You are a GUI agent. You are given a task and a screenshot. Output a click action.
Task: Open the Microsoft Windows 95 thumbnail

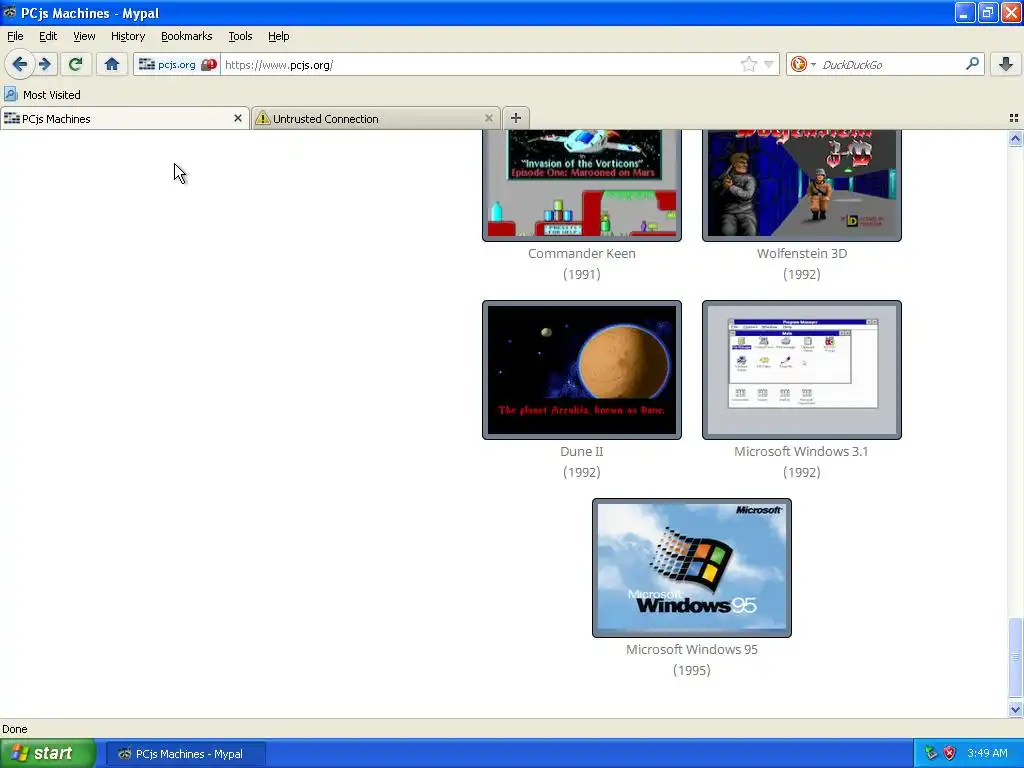tap(692, 568)
